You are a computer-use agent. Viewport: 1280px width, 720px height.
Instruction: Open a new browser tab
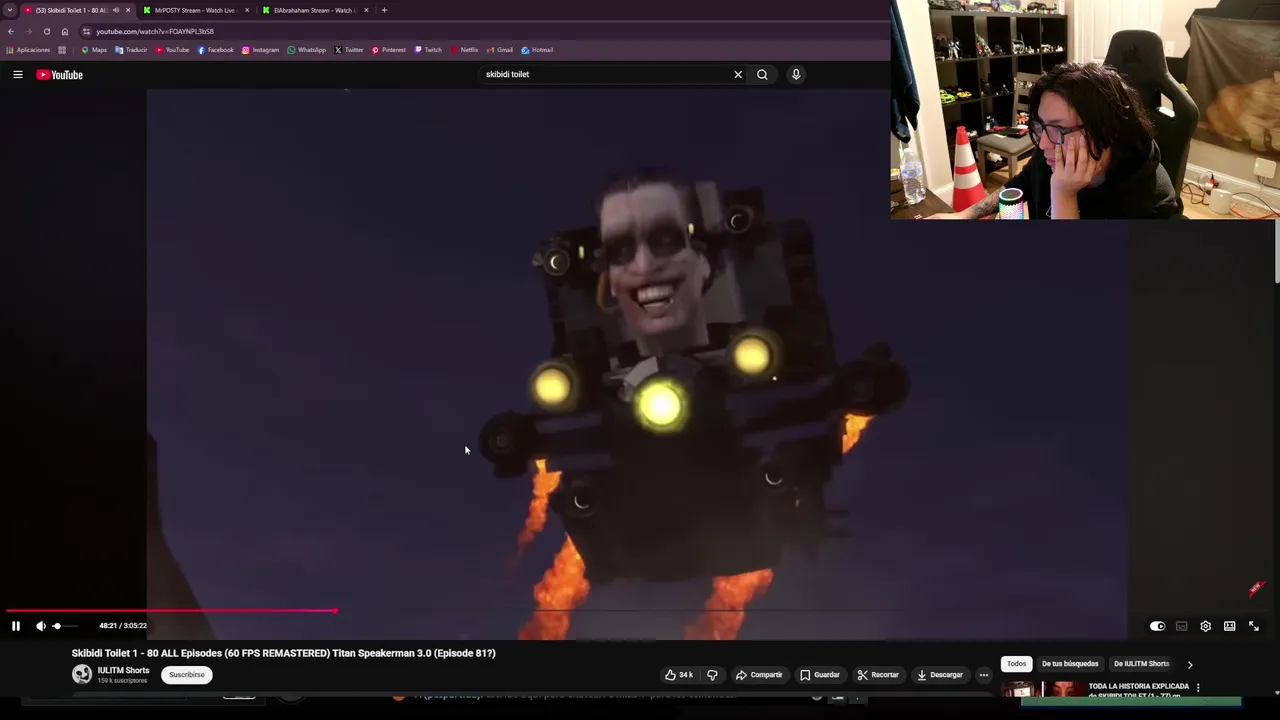tap(384, 10)
